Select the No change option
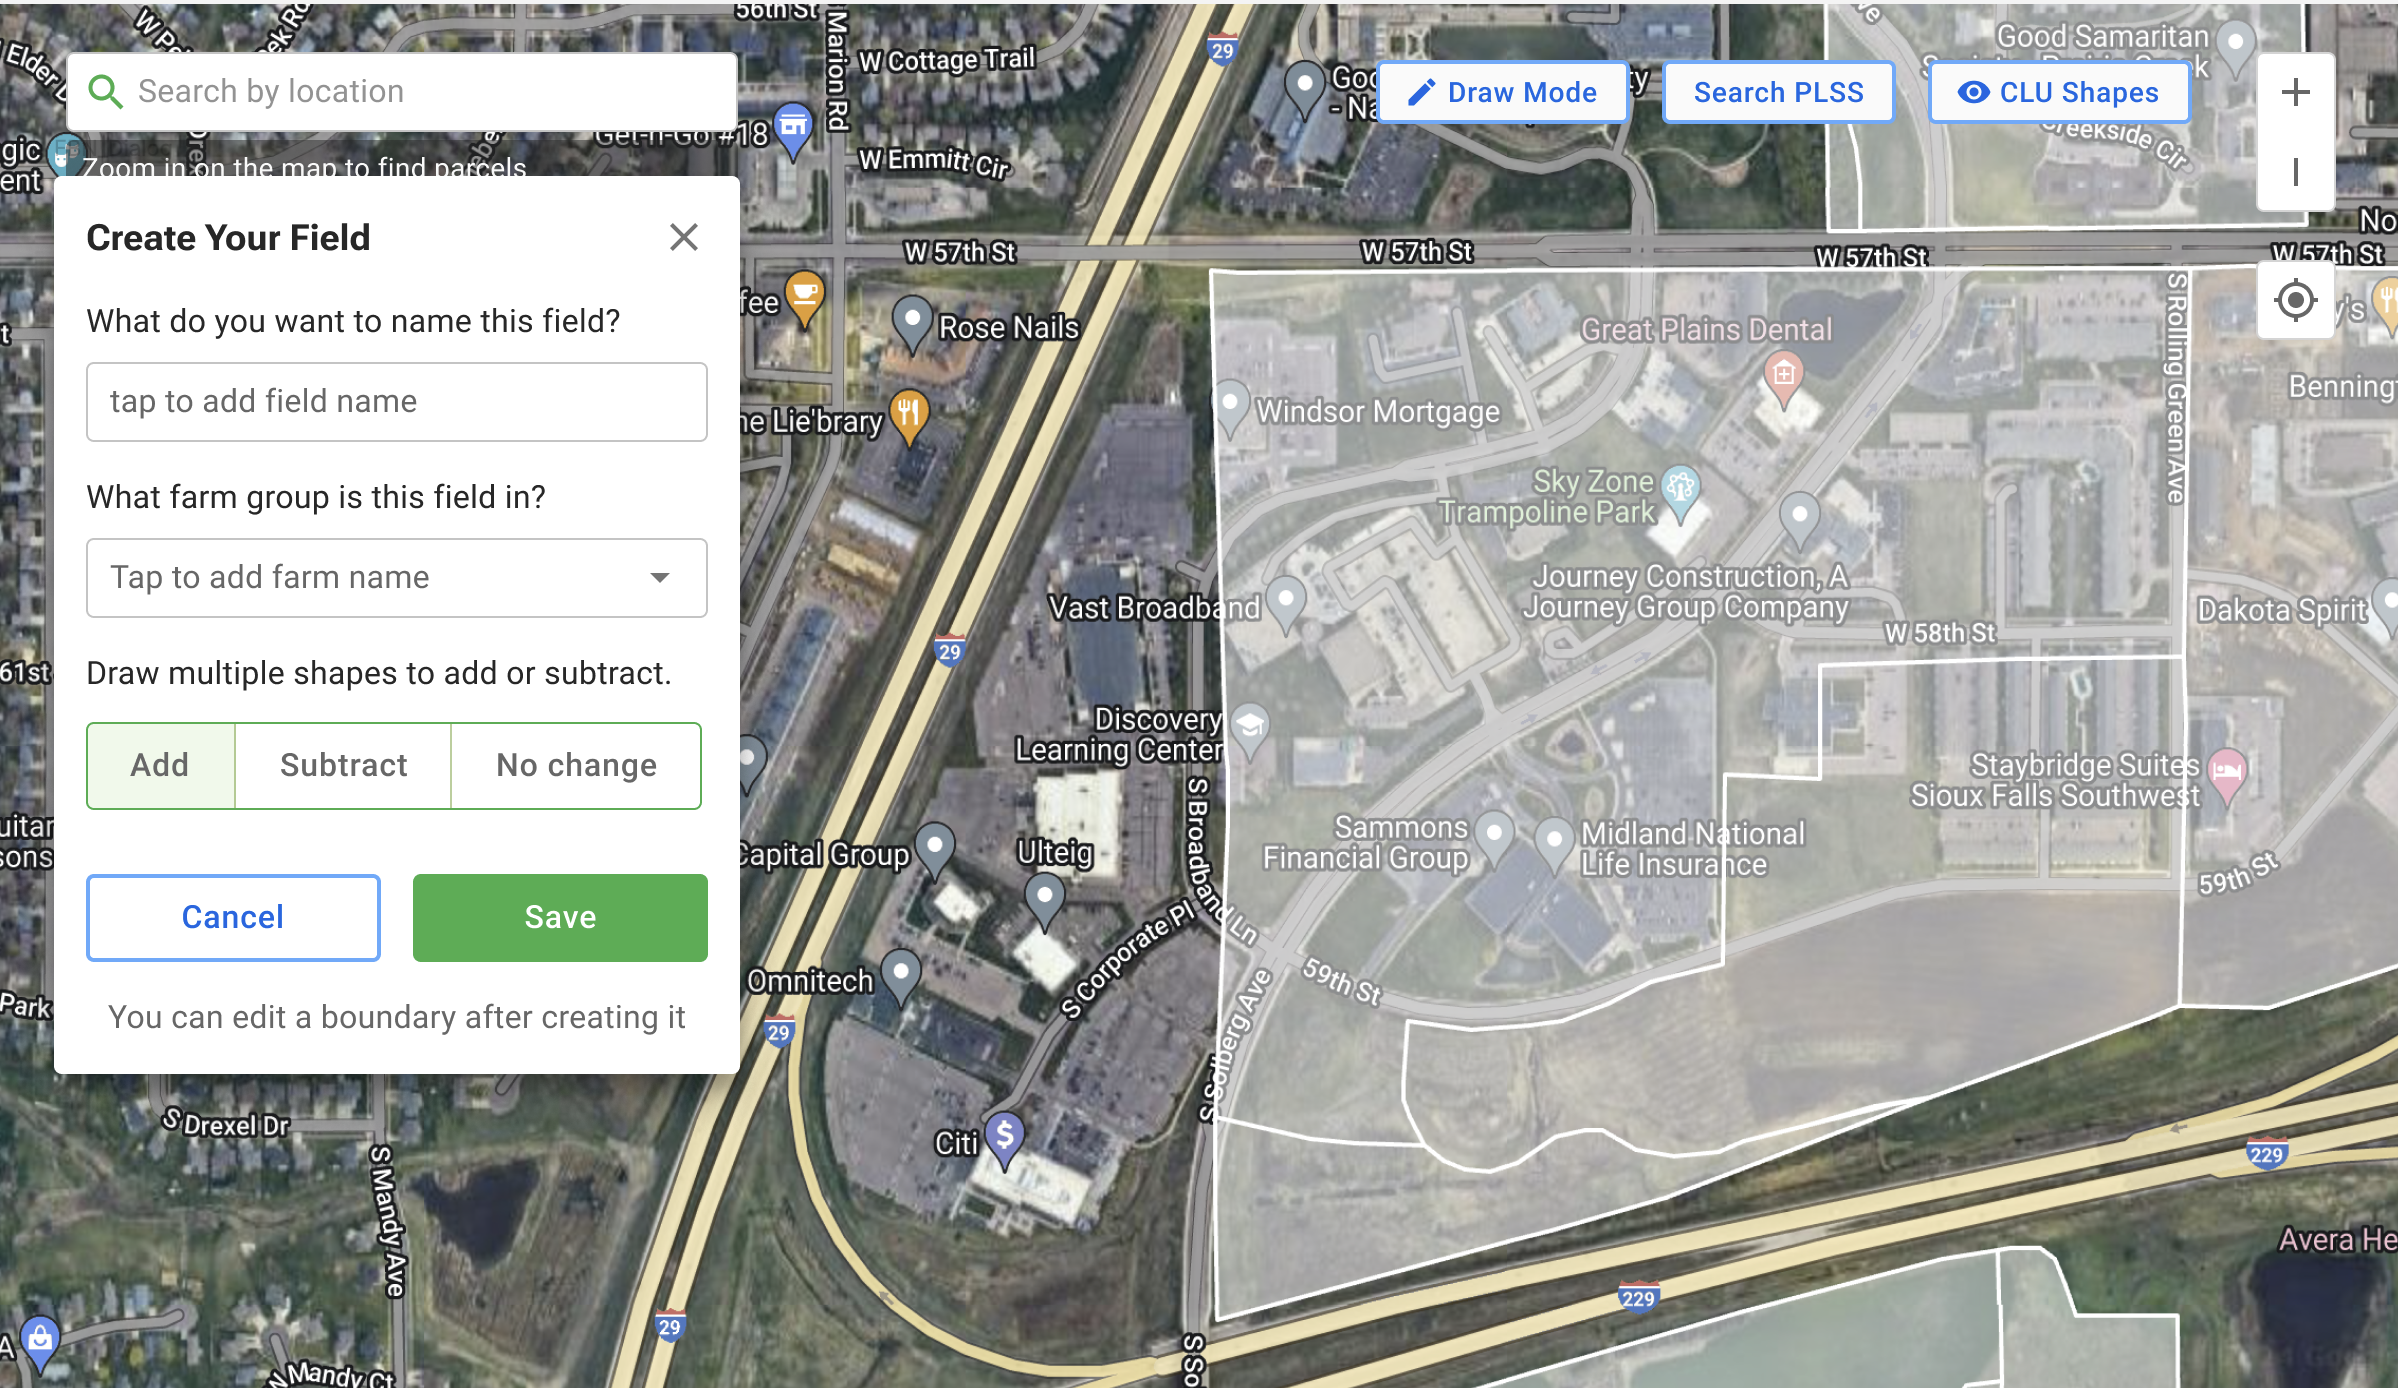The image size is (2398, 1388). (576, 765)
